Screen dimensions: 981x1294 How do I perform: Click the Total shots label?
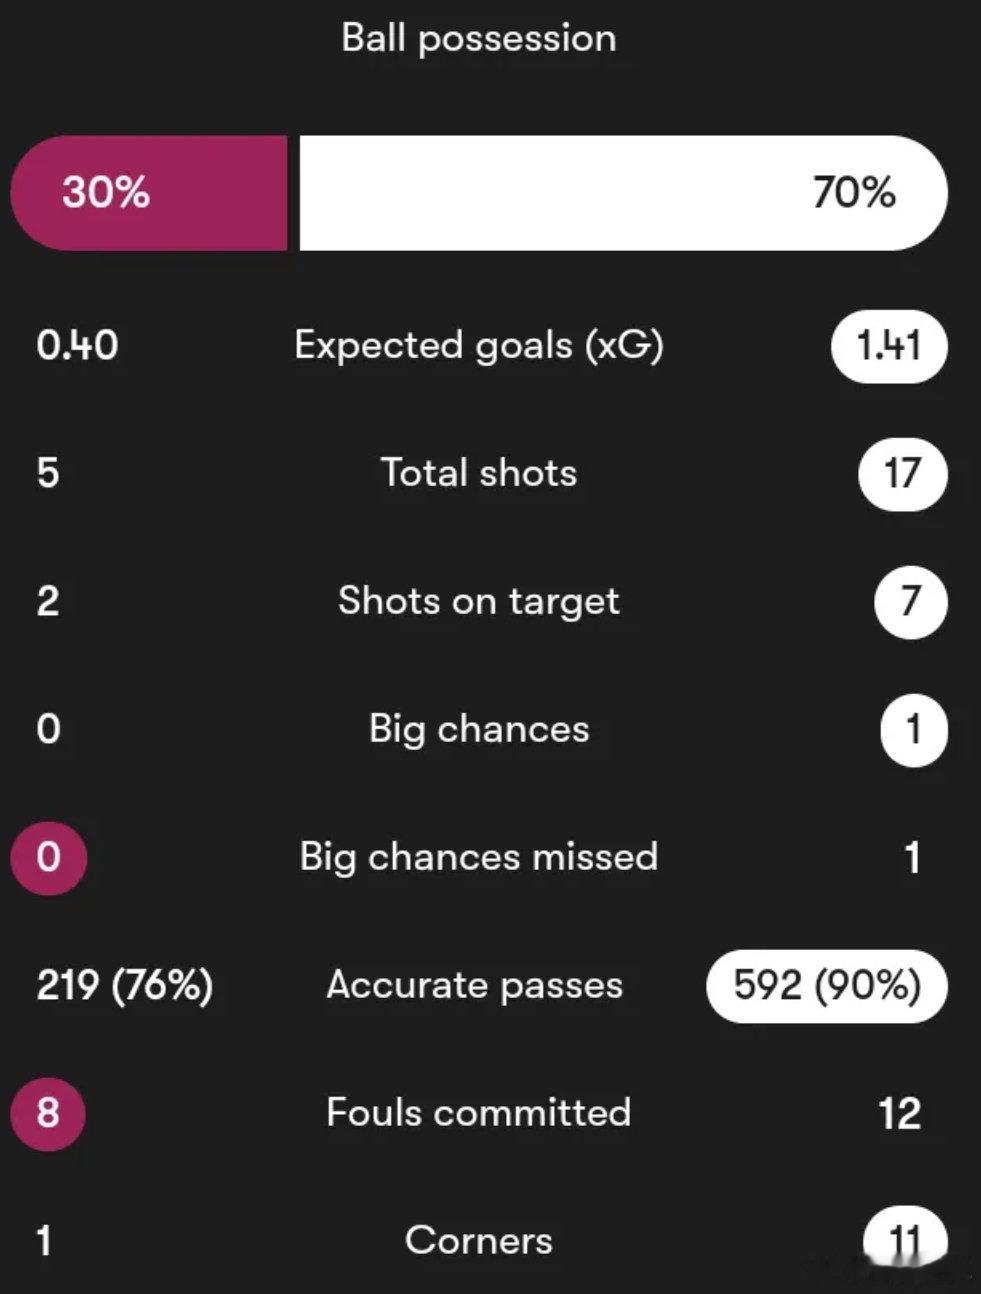[479, 473]
